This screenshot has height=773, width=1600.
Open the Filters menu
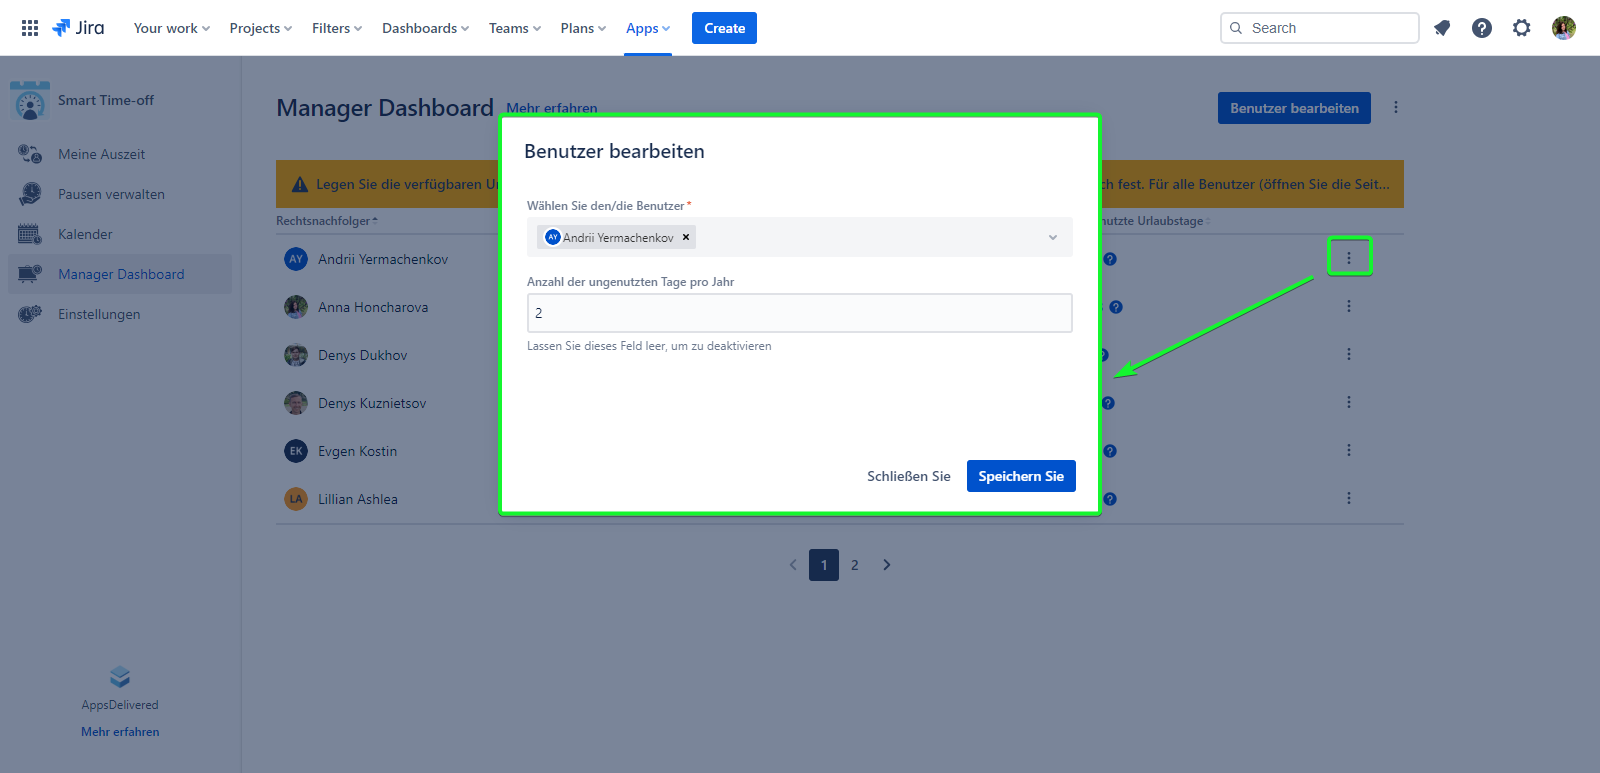click(336, 28)
